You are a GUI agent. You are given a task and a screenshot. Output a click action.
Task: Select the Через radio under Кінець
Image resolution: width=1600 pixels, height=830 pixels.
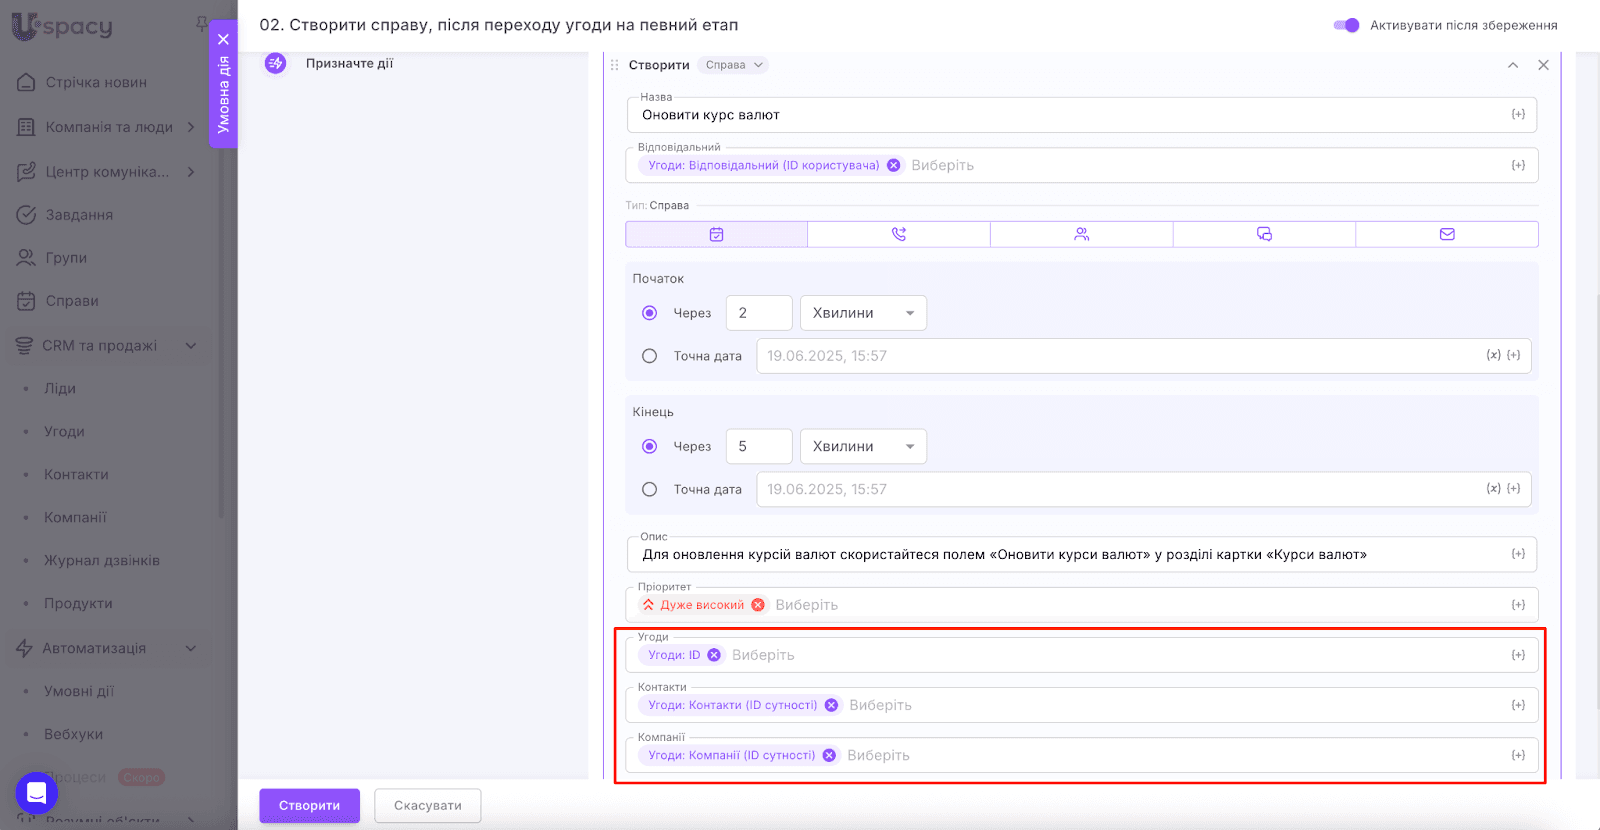pyautogui.click(x=650, y=446)
